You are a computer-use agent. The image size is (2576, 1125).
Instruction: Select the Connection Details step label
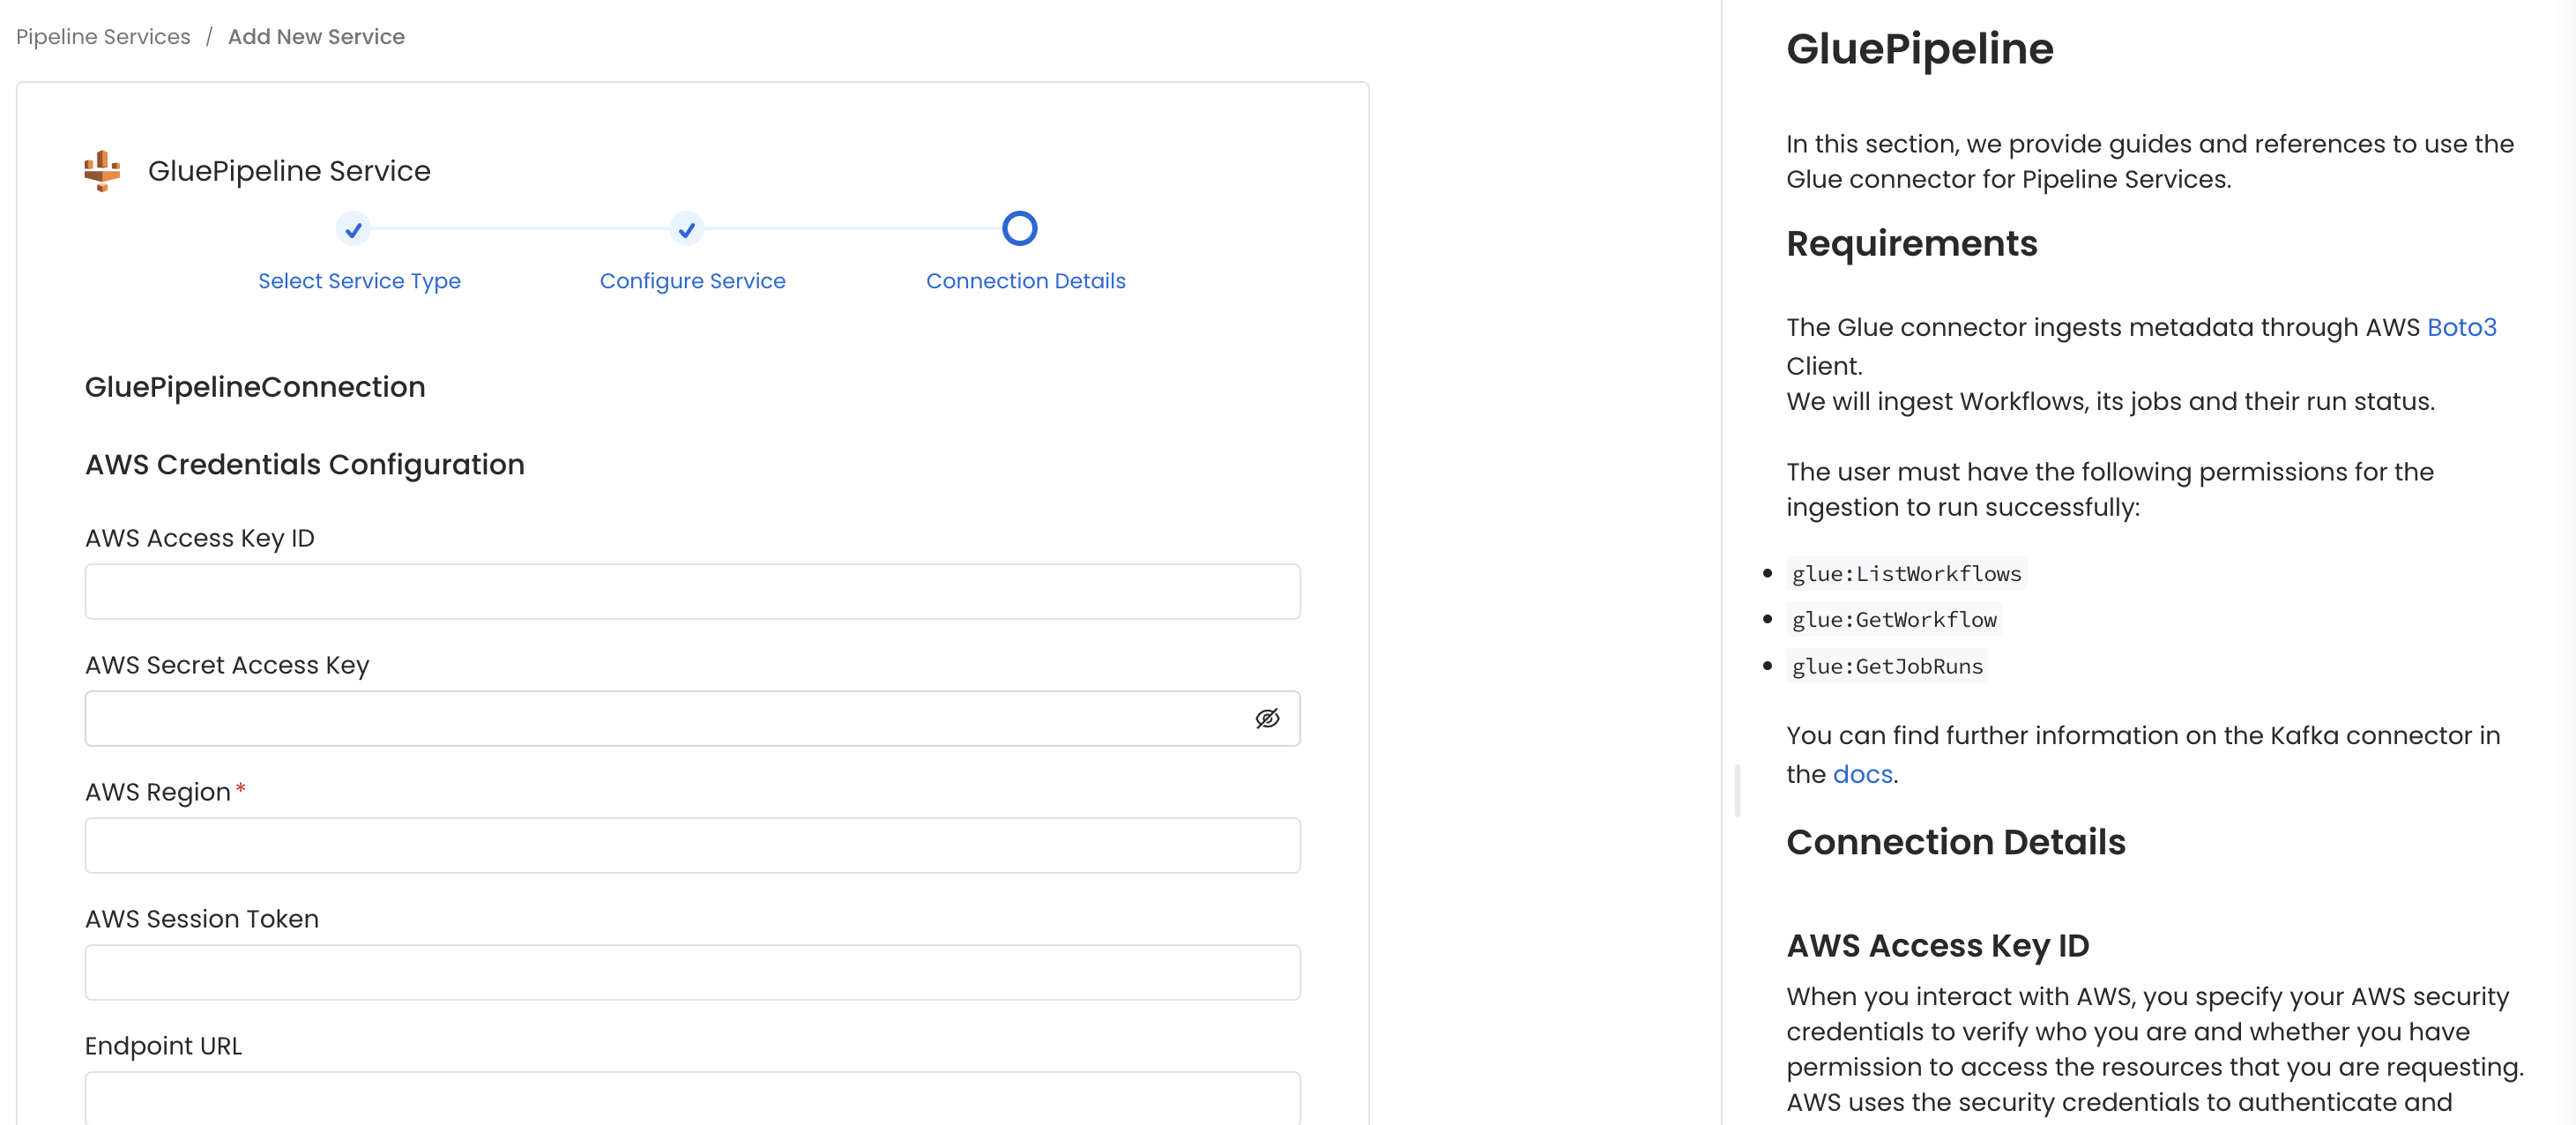pos(1025,281)
